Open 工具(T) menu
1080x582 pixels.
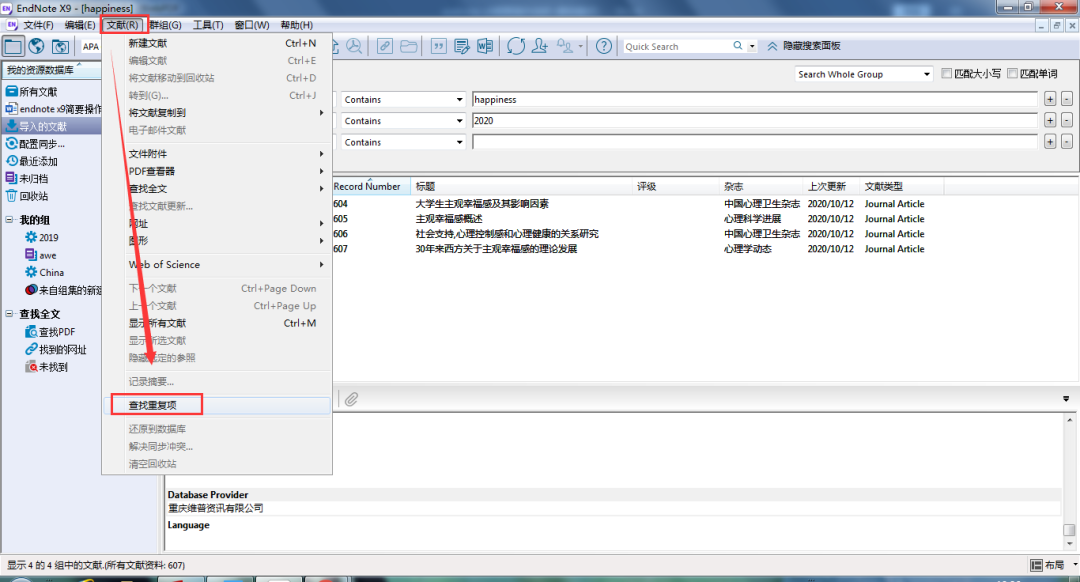coord(208,25)
